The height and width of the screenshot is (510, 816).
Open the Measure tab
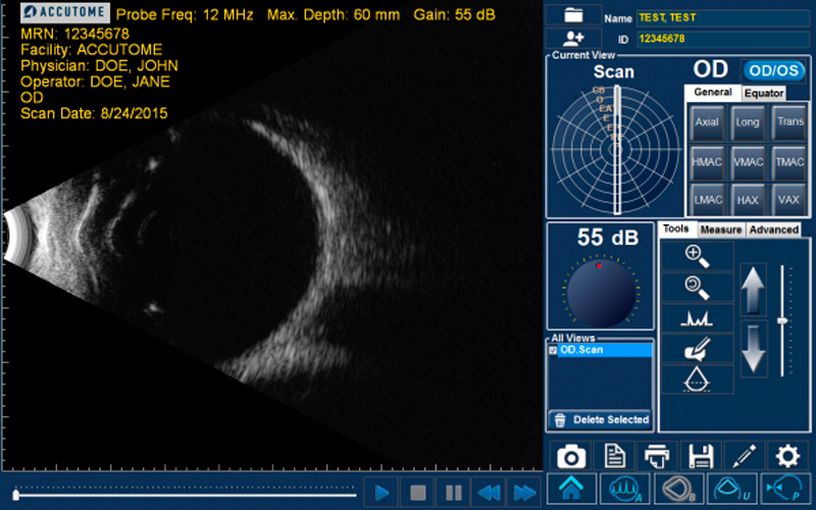pyautogui.click(x=721, y=230)
